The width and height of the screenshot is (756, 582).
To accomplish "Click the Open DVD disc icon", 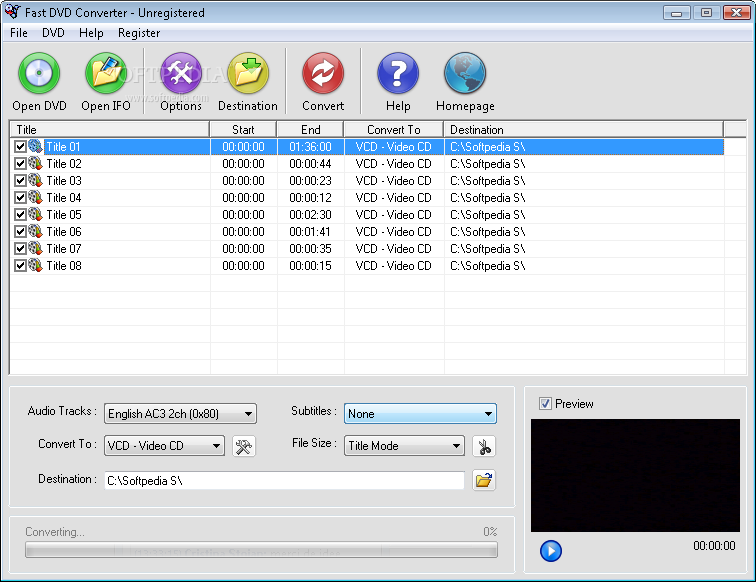I will click(x=39, y=73).
